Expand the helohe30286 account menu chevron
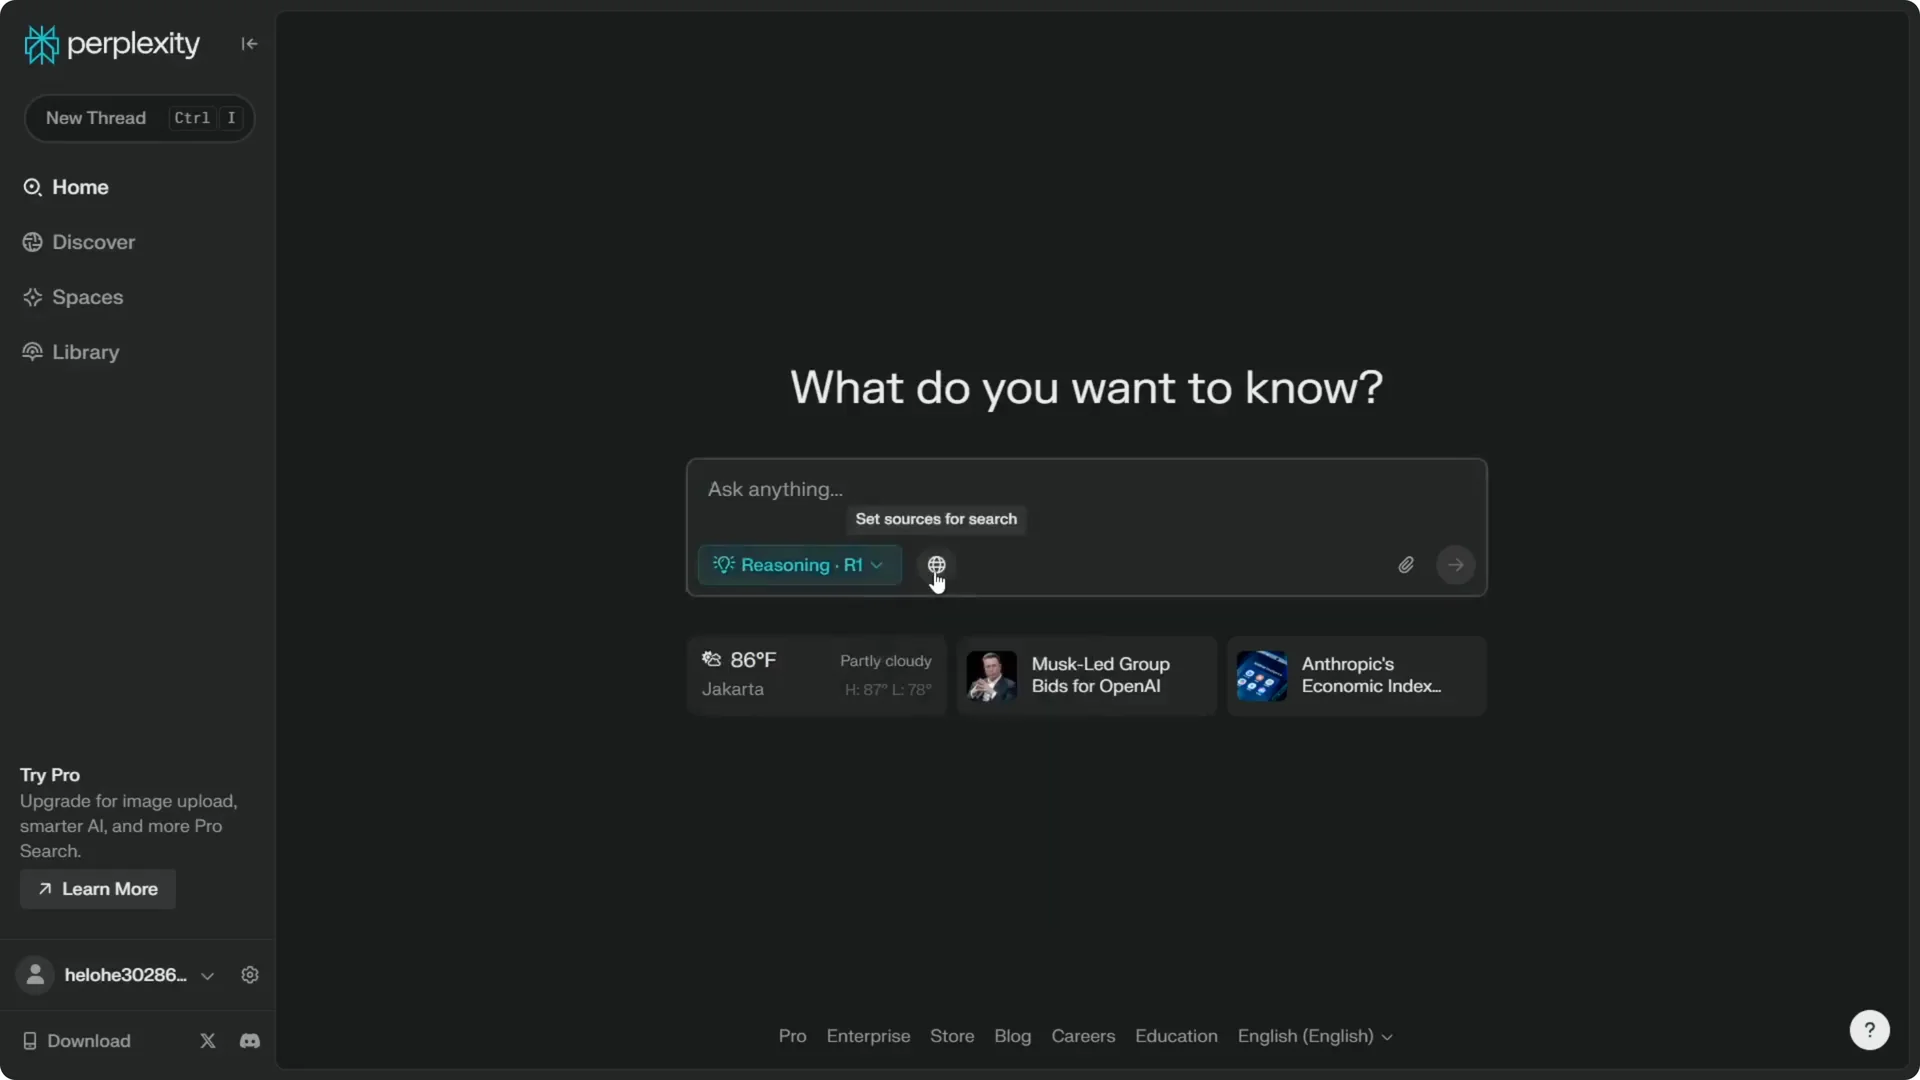 tap(208, 975)
